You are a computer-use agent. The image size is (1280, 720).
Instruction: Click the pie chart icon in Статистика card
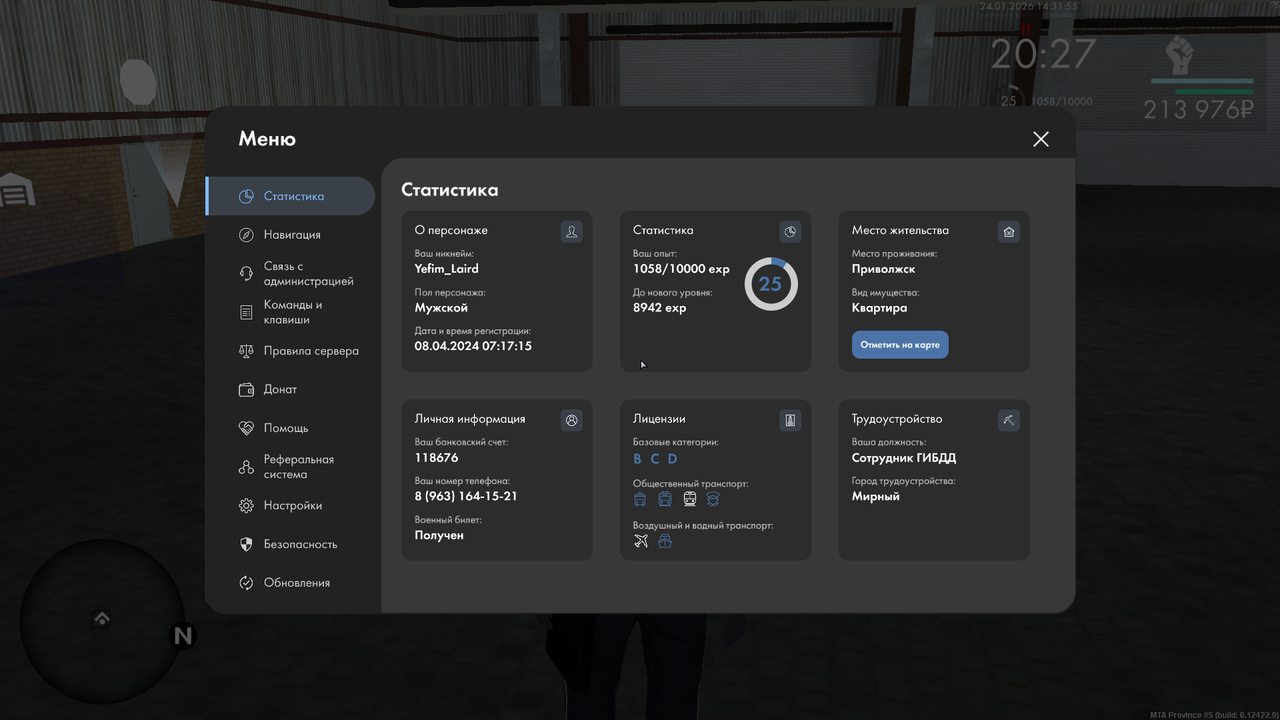(790, 232)
